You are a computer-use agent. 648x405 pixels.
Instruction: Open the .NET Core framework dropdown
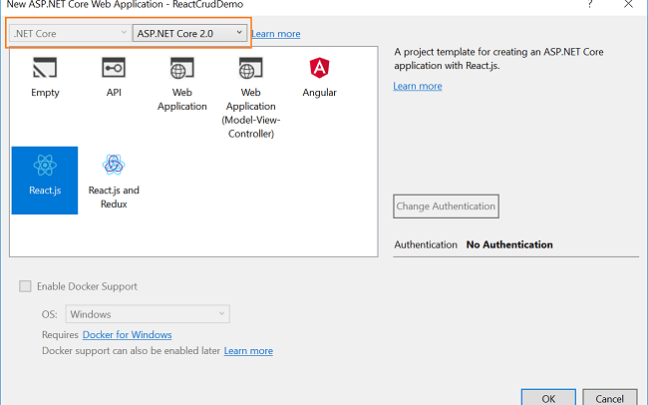[69, 33]
